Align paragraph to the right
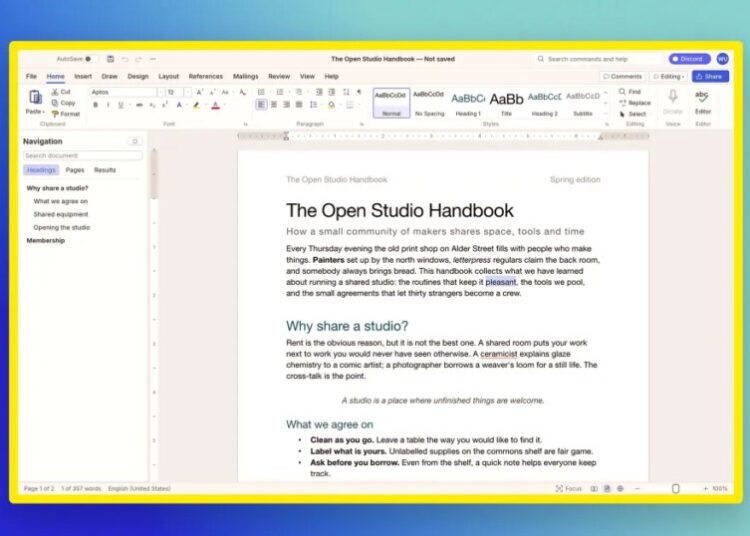The image size is (750, 536). coord(286,105)
